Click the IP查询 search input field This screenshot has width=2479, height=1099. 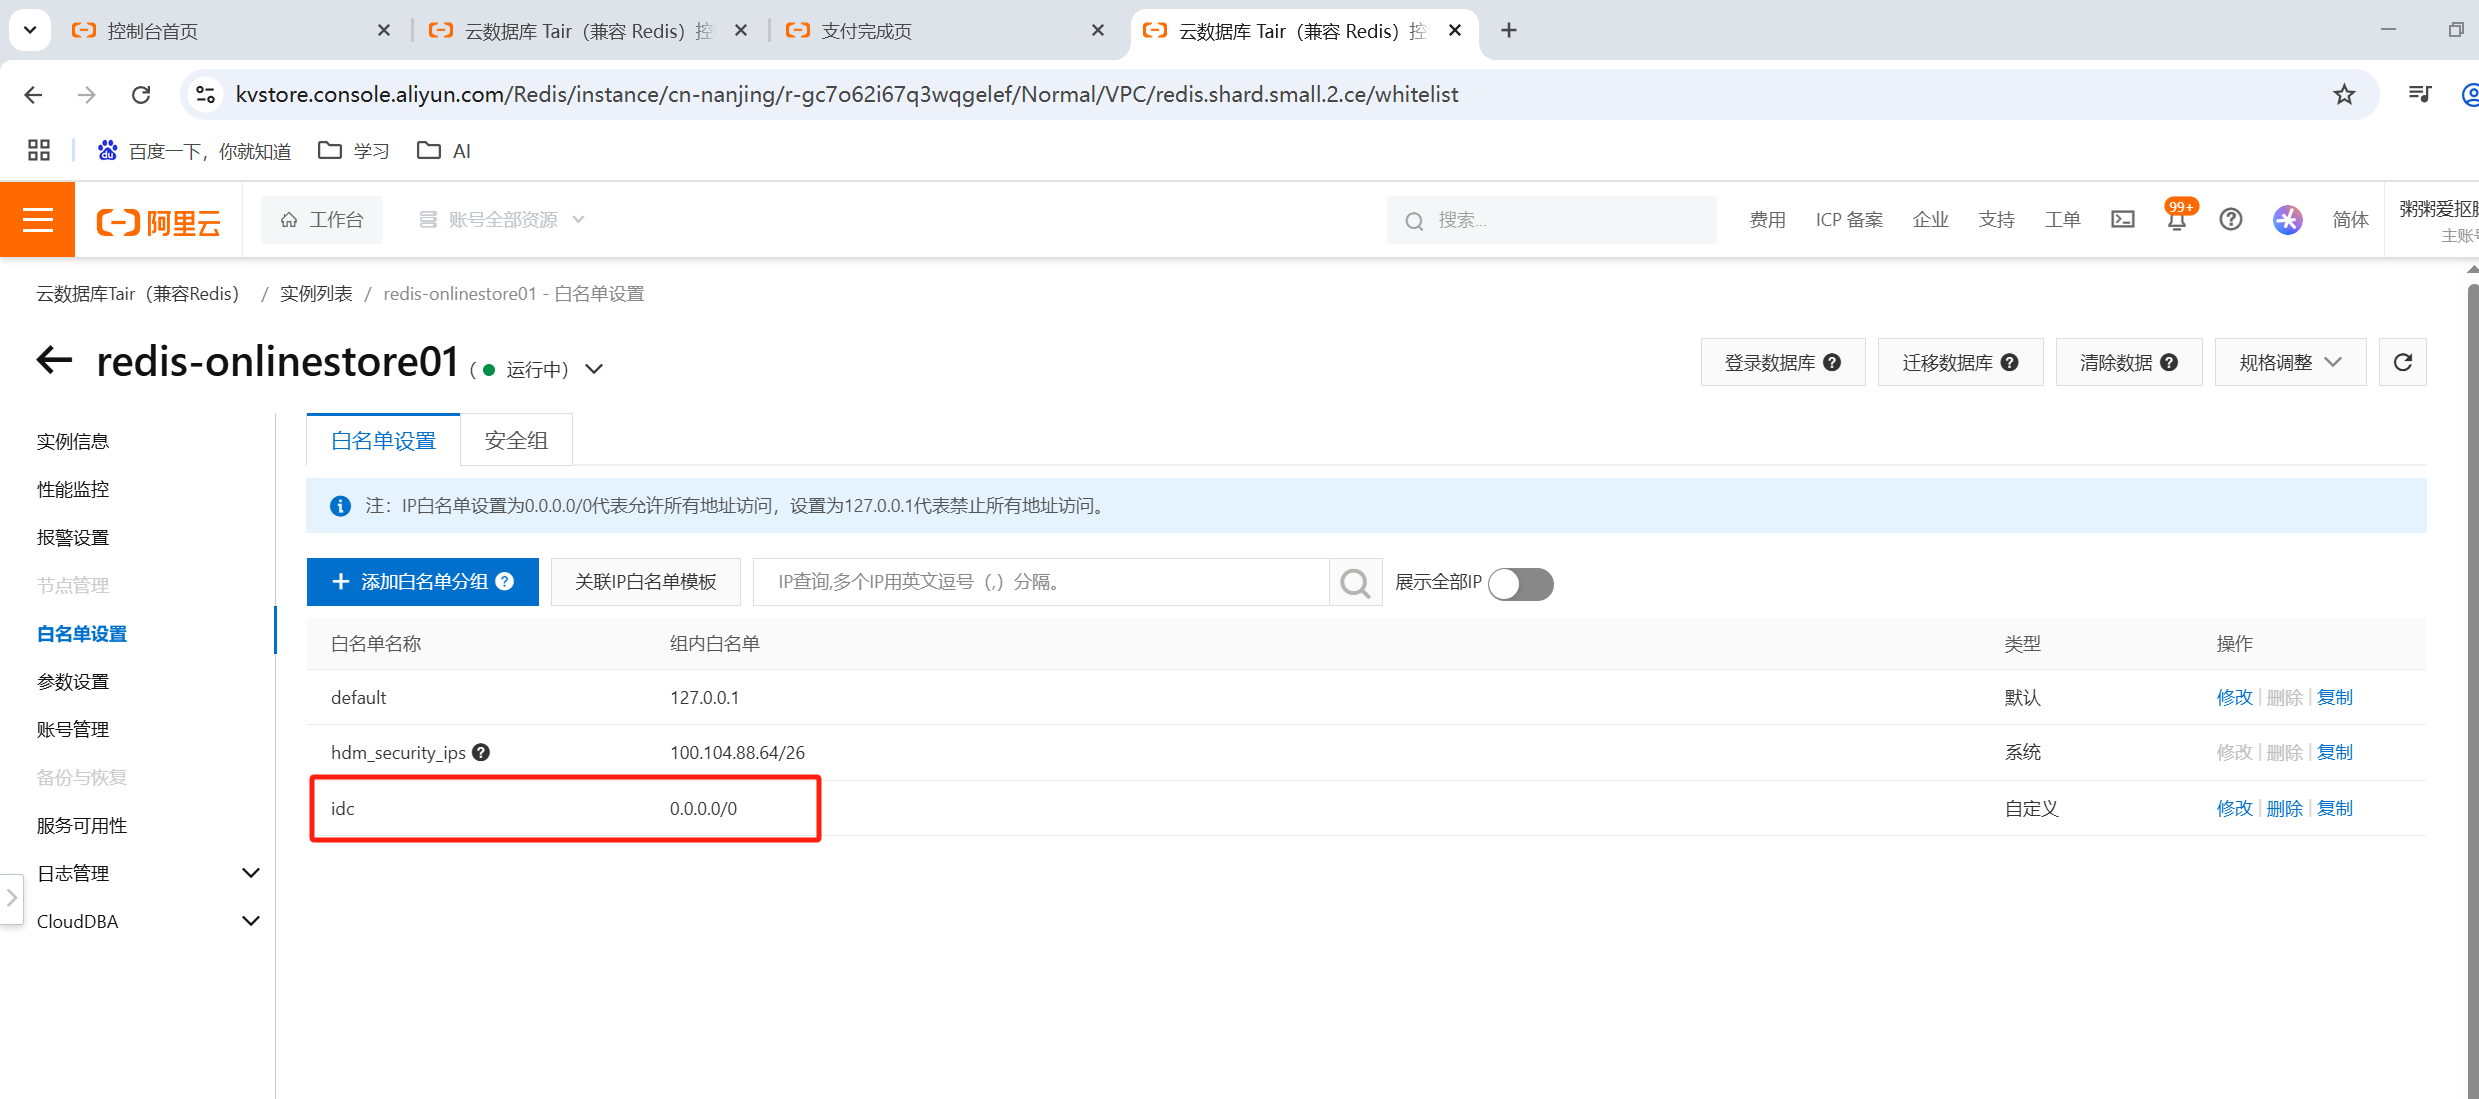[x=1040, y=582]
